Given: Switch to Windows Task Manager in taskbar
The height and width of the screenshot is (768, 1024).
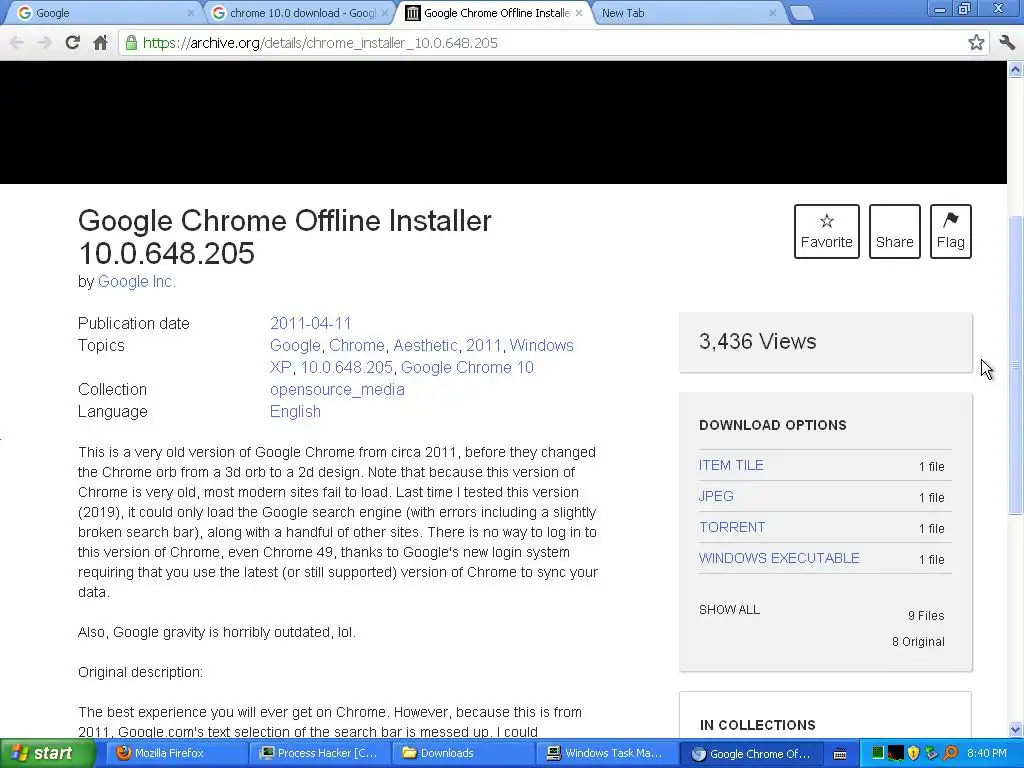Looking at the screenshot, I should [606, 754].
